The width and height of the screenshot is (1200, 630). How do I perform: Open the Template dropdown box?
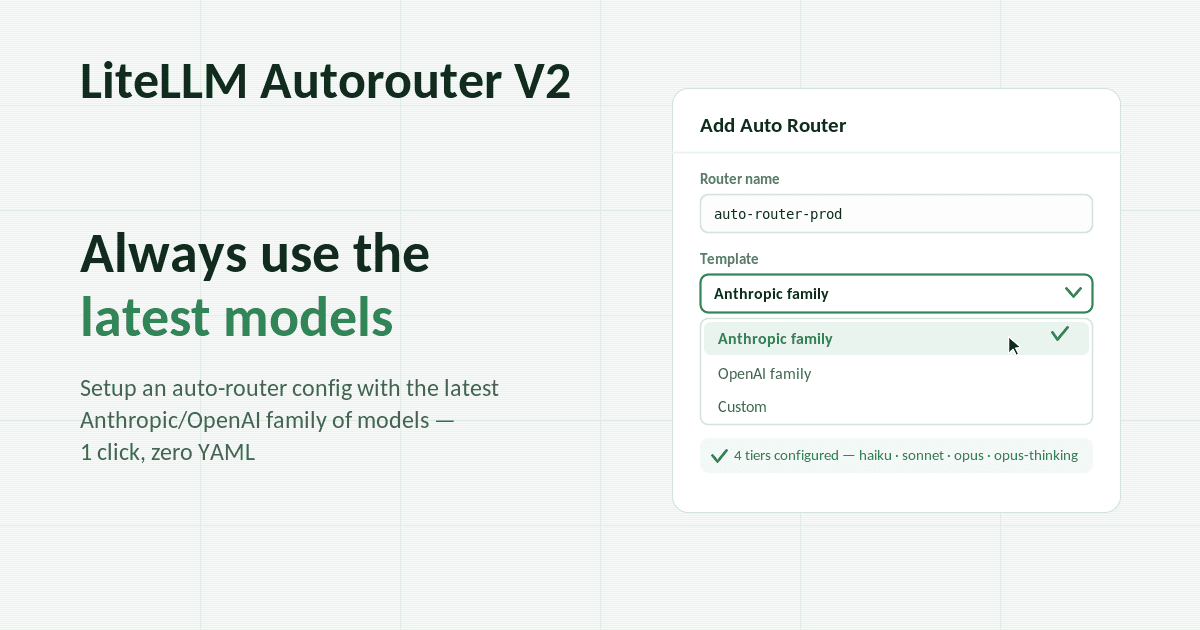point(896,294)
